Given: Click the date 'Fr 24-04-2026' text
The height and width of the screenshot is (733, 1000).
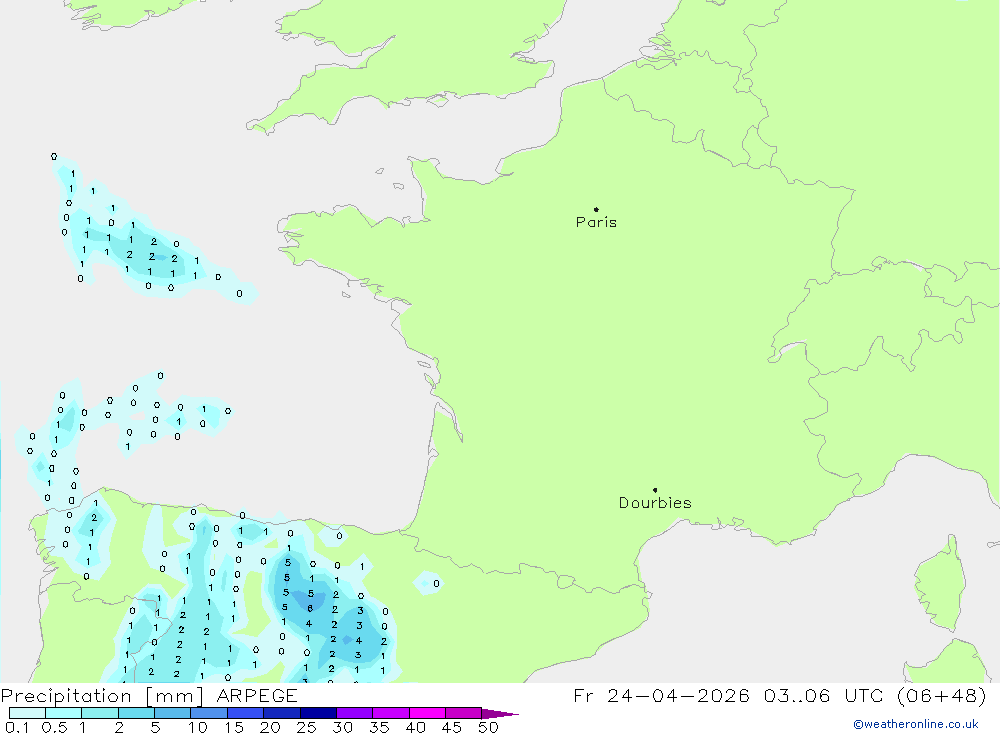Looking at the screenshot, I should tap(661, 695).
